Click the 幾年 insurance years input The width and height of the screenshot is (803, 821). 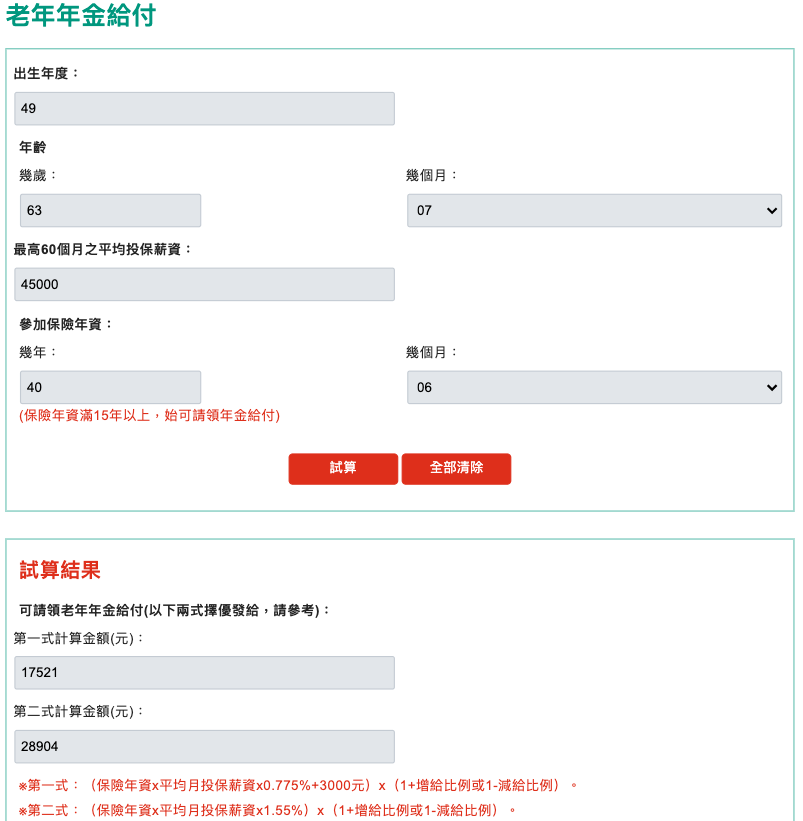coord(110,387)
